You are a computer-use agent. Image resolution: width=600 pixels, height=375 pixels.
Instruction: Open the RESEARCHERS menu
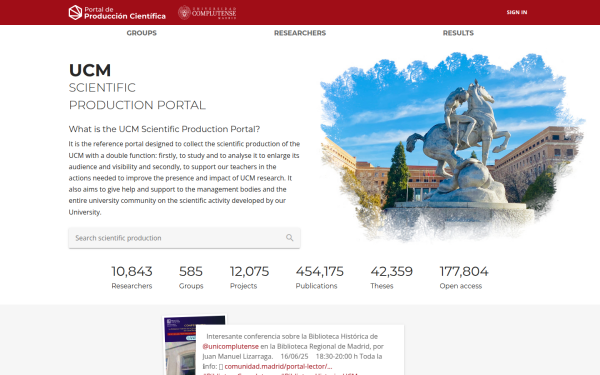(x=300, y=33)
